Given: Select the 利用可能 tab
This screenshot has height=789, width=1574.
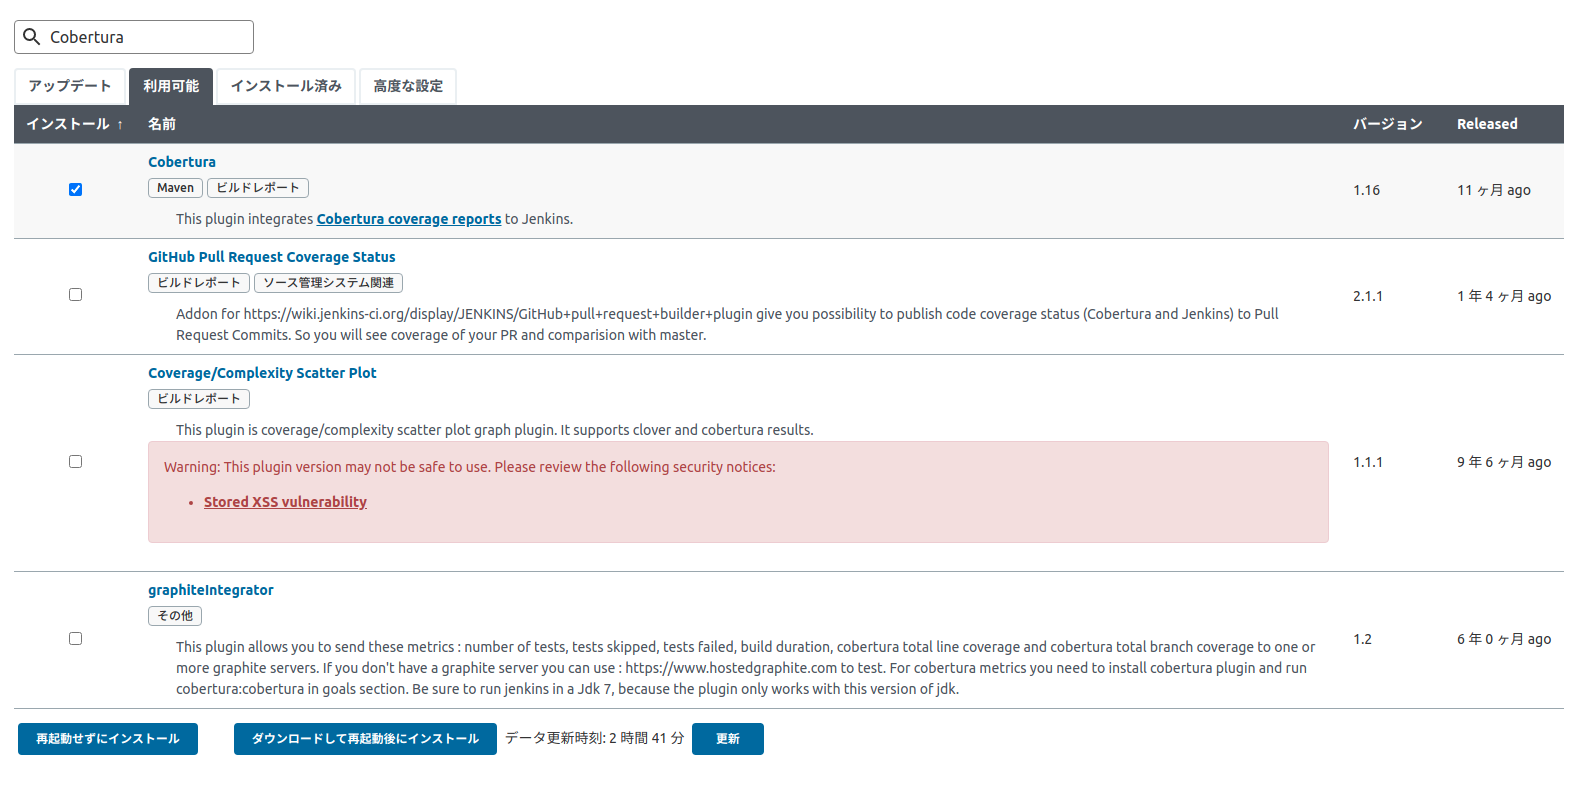Looking at the screenshot, I should point(171,86).
